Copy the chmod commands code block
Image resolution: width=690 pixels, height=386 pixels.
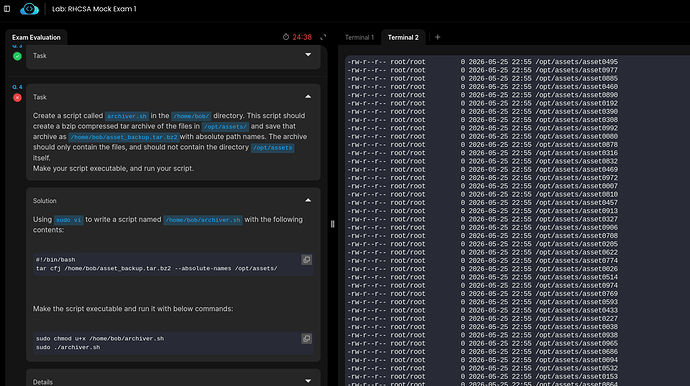[x=307, y=338]
